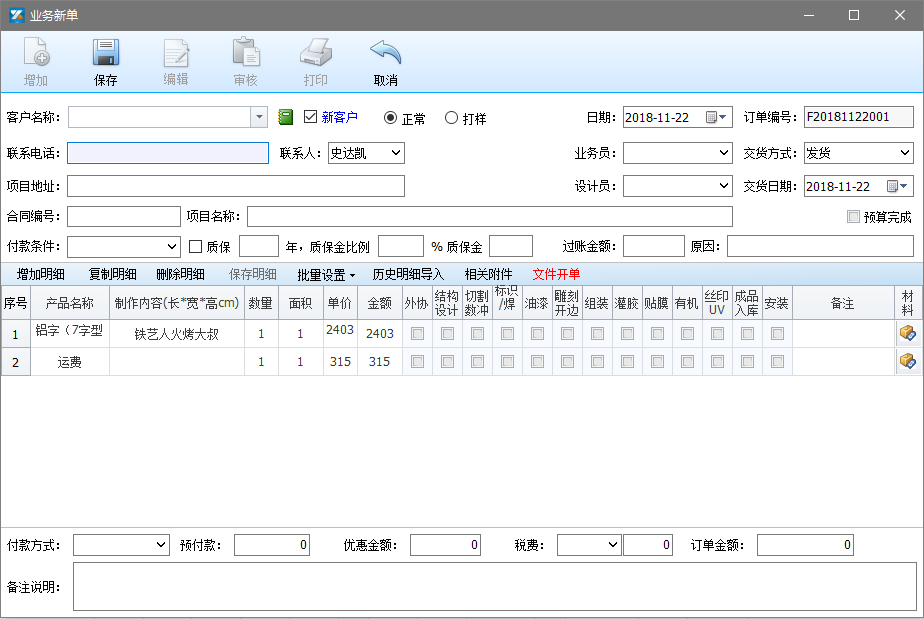Enable the 质保 checkbox
This screenshot has width=924, height=619.
(x=196, y=247)
